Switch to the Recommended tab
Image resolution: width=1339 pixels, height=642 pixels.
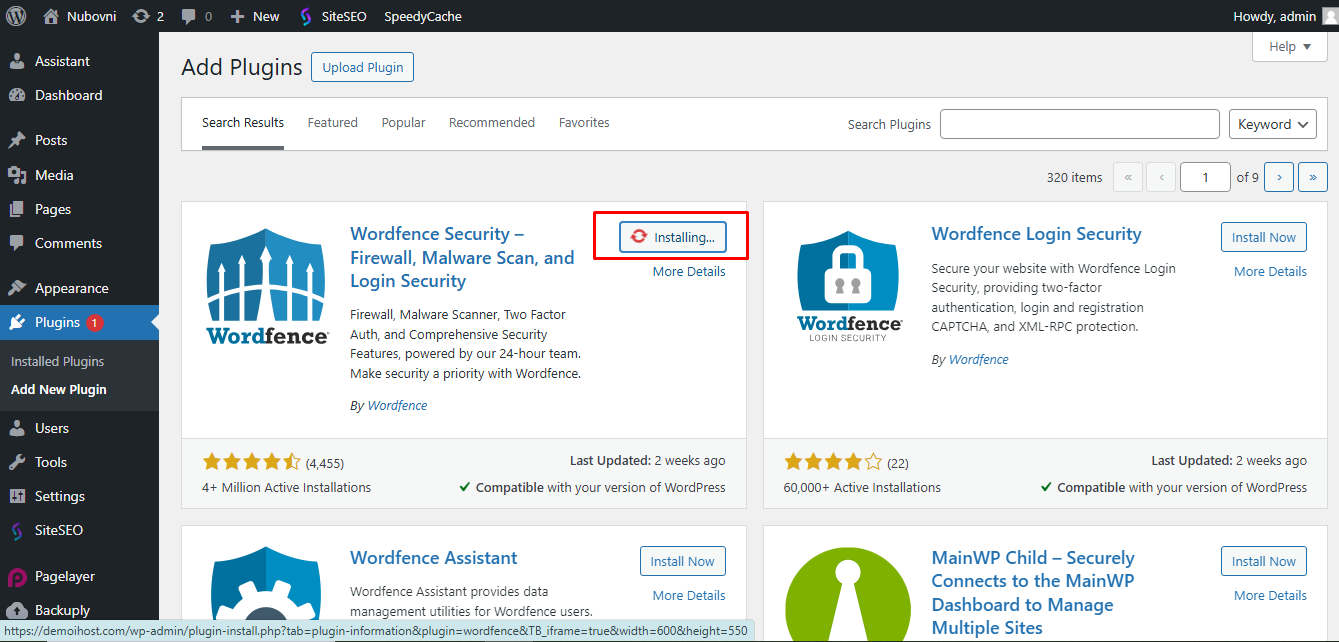[x=492, y=123]
